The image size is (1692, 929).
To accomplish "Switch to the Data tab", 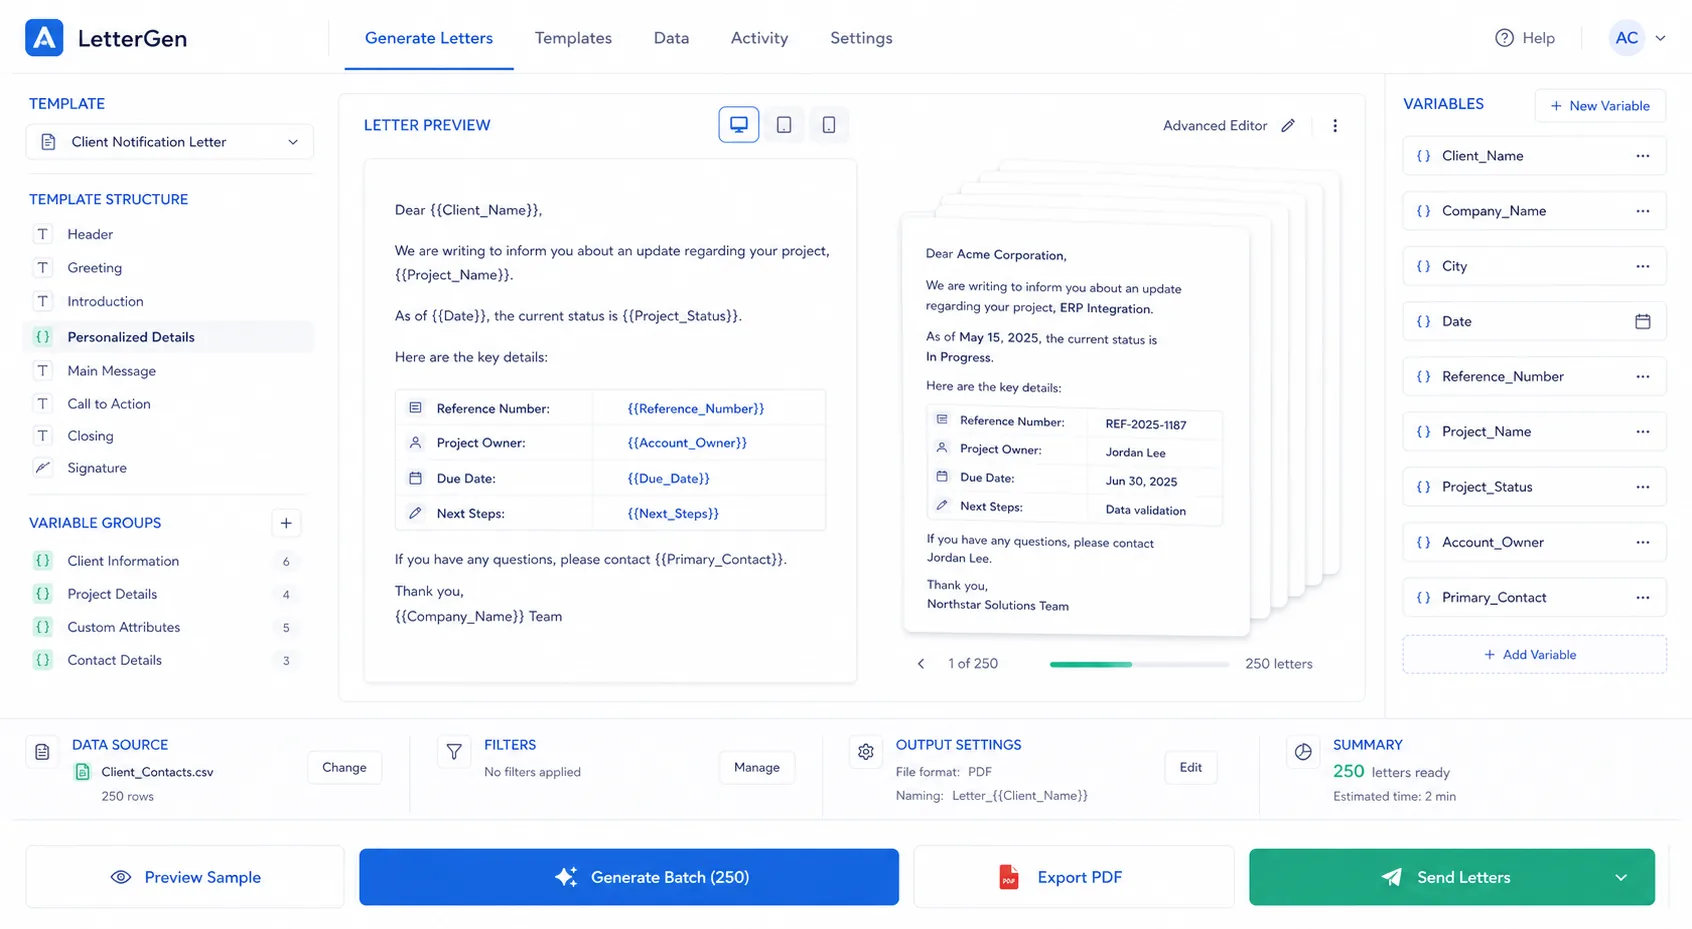I will [x=671, y=38].
